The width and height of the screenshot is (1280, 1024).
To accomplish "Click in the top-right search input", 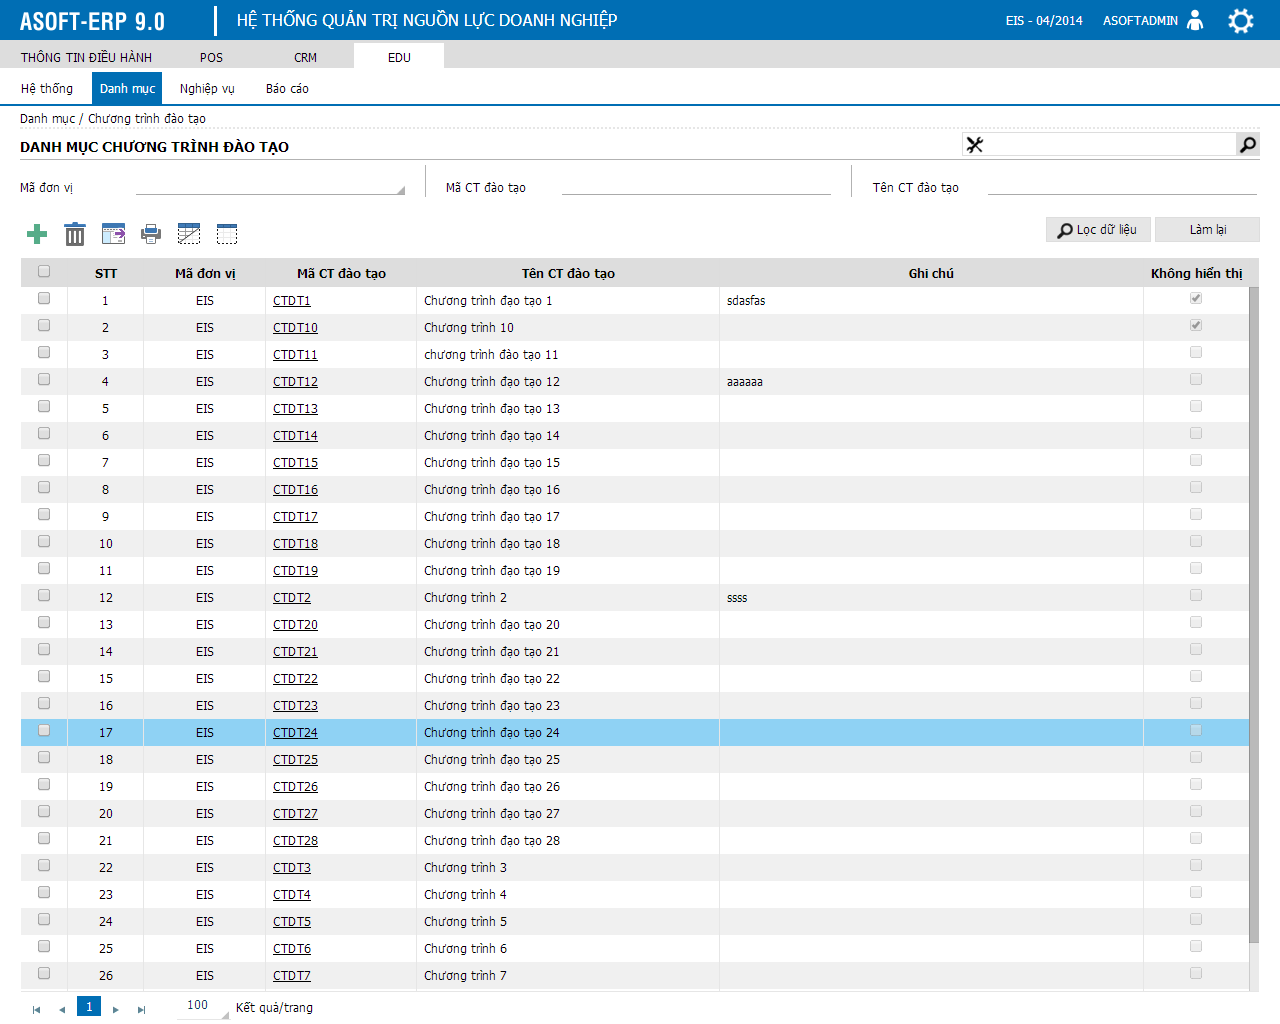I will point(1111,145).
